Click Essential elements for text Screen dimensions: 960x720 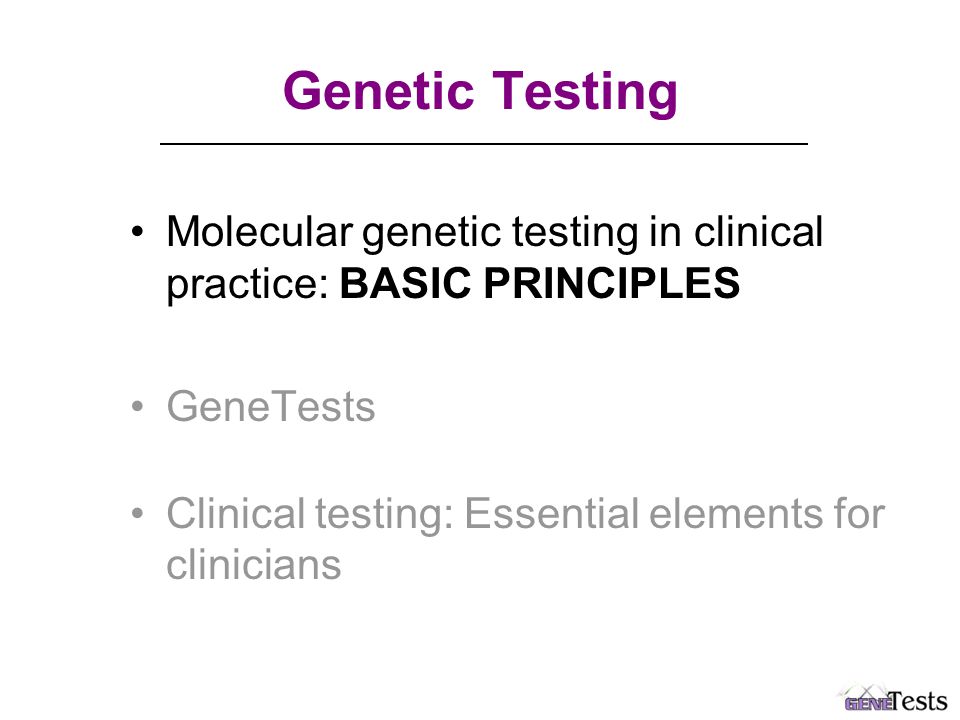675,512
